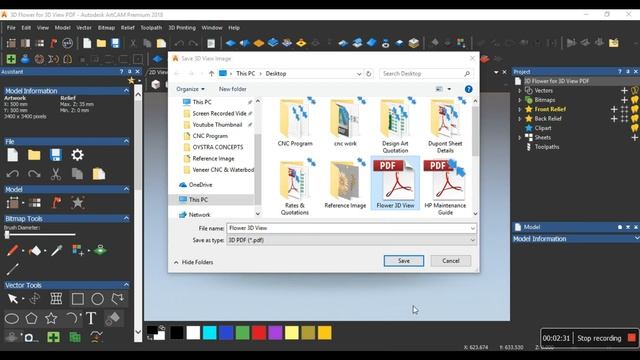Collapse the Bitmap Tools section

tap(126, 218)
